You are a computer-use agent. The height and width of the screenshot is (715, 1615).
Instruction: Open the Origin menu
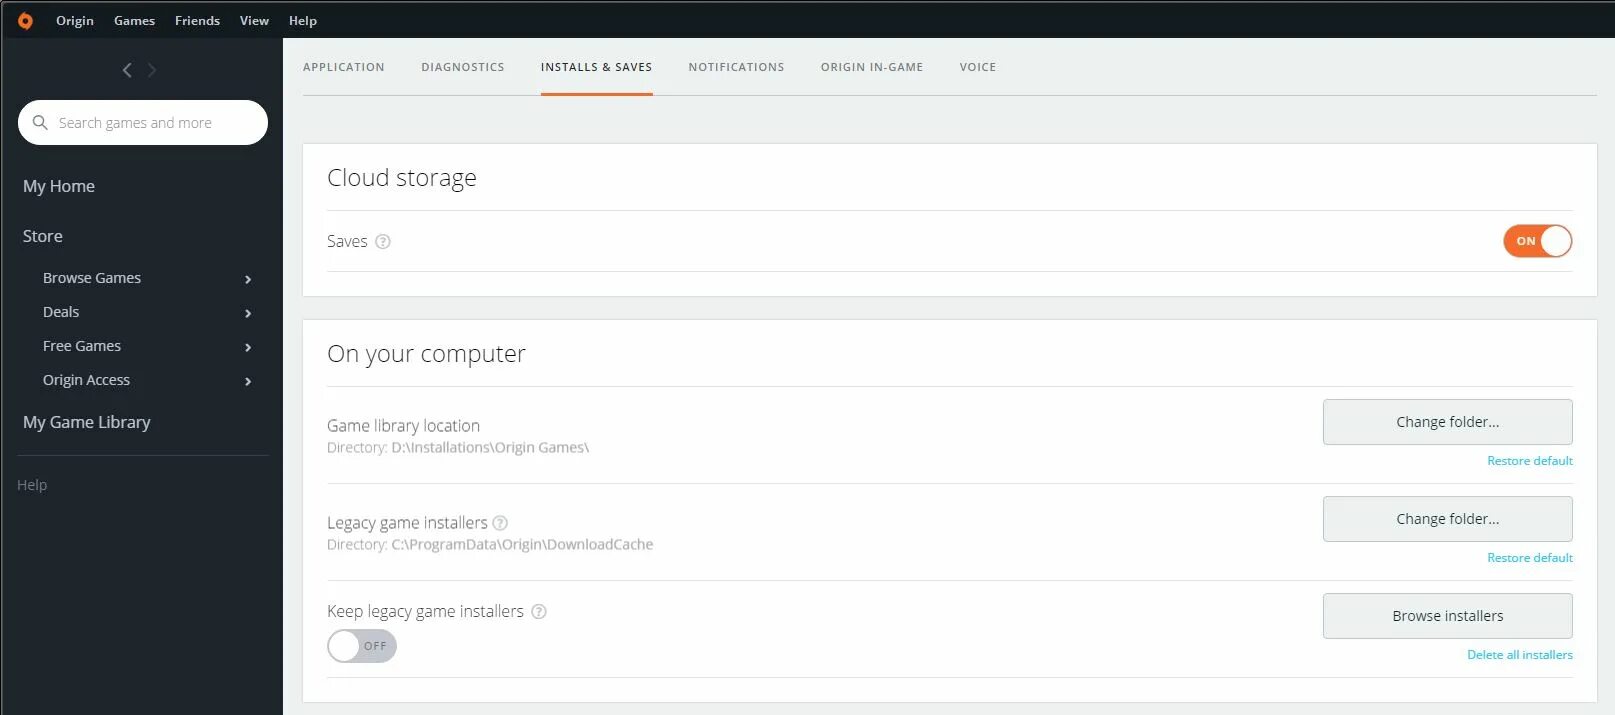75,20
